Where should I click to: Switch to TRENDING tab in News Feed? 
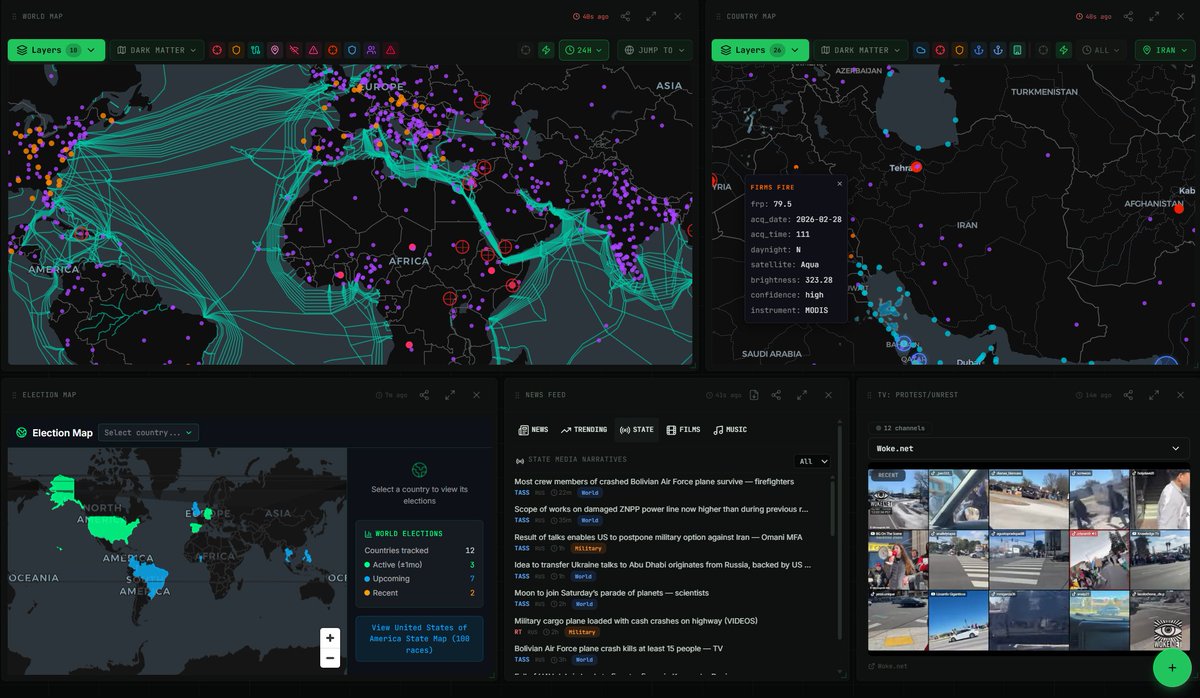pos(584,430)
